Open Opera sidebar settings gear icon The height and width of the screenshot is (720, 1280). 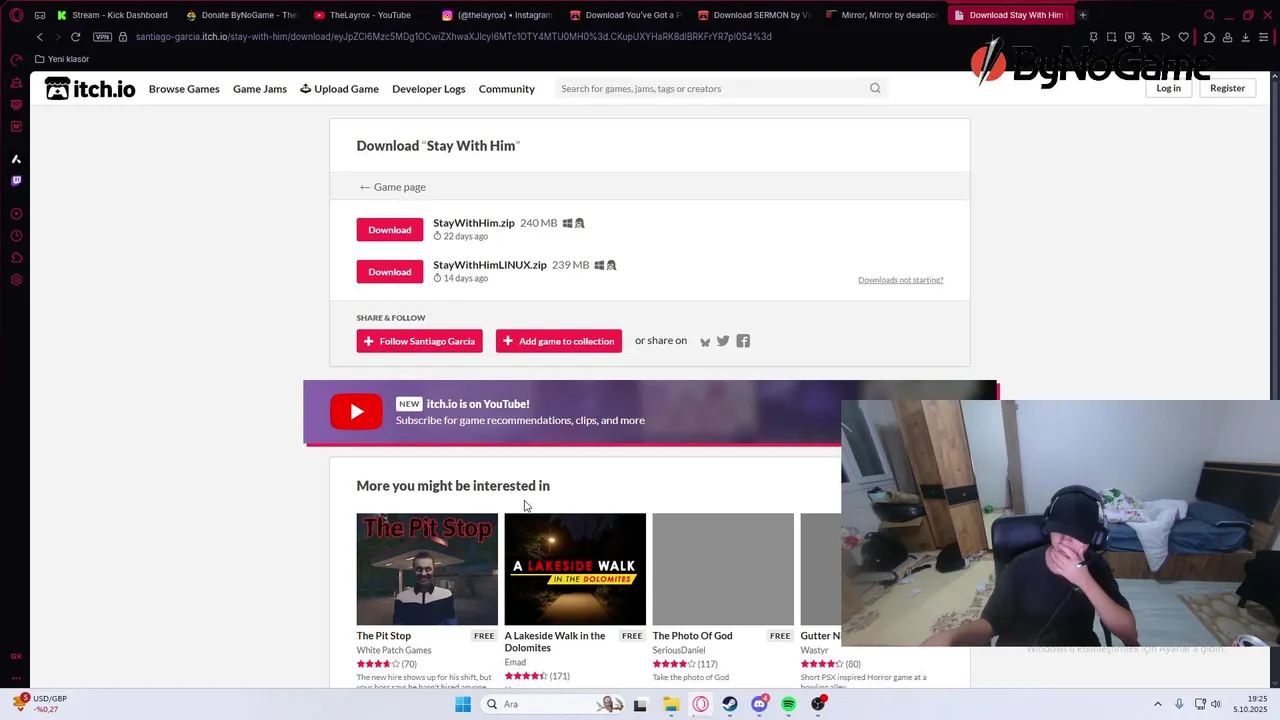tap(16, 280)
